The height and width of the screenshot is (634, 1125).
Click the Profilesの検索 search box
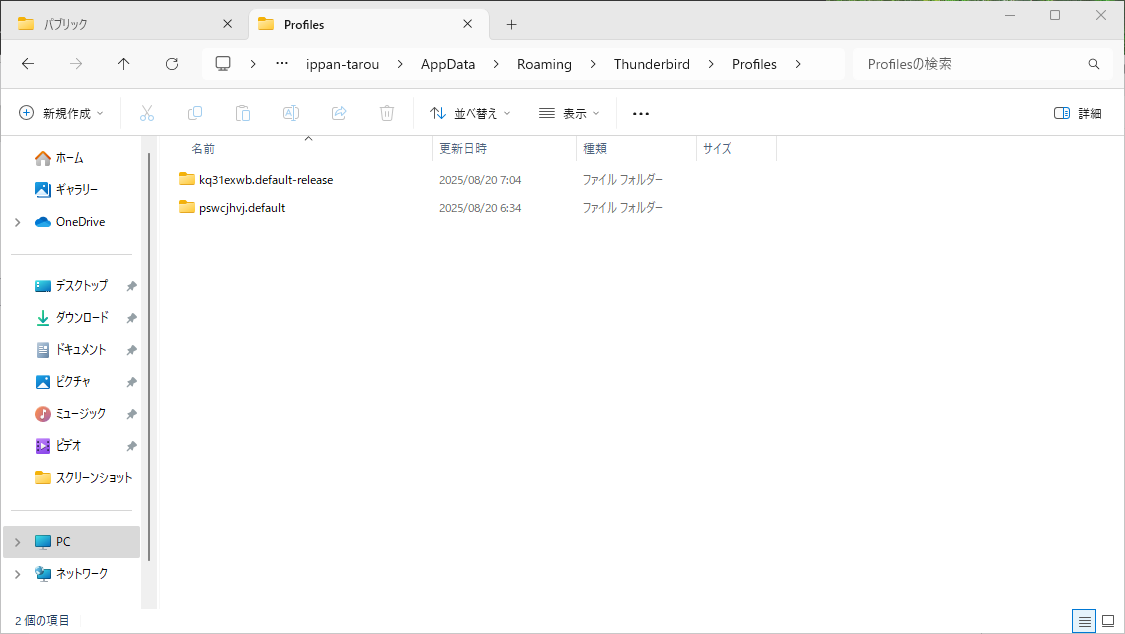pos(970,64)
